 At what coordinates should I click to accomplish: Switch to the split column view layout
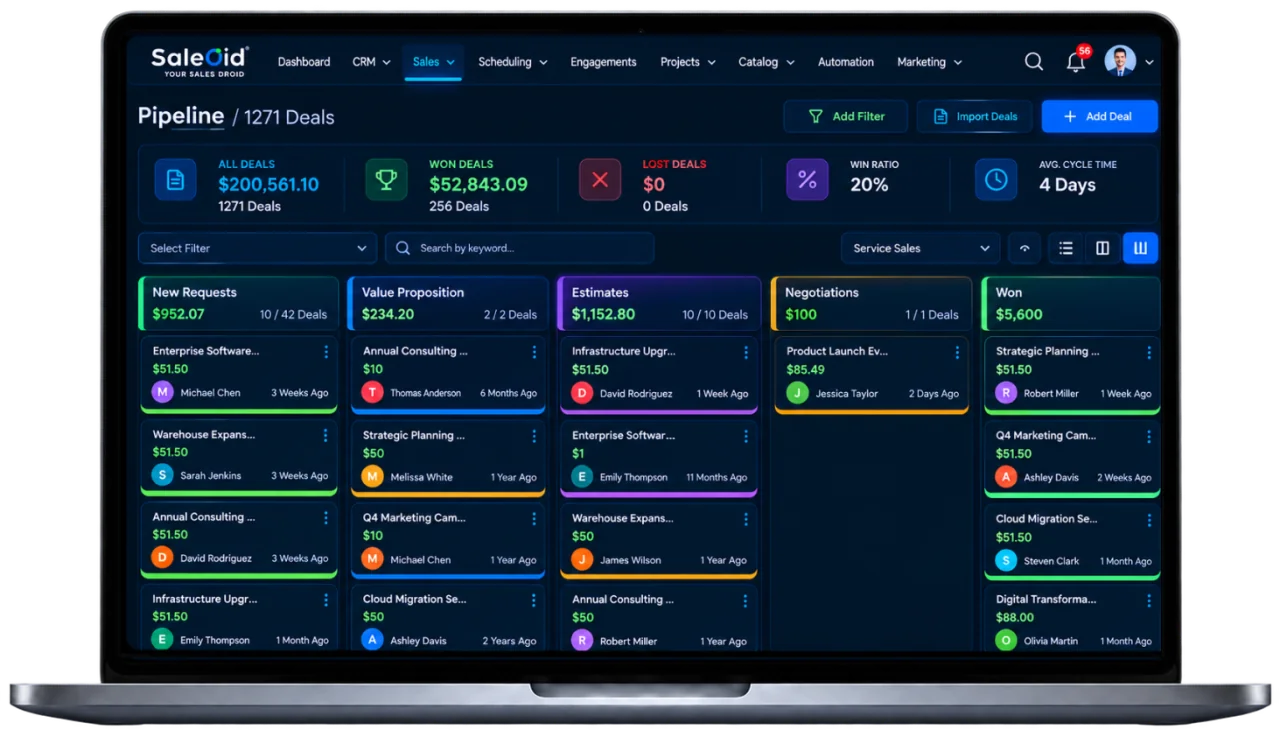click(x=1103, y=248)
